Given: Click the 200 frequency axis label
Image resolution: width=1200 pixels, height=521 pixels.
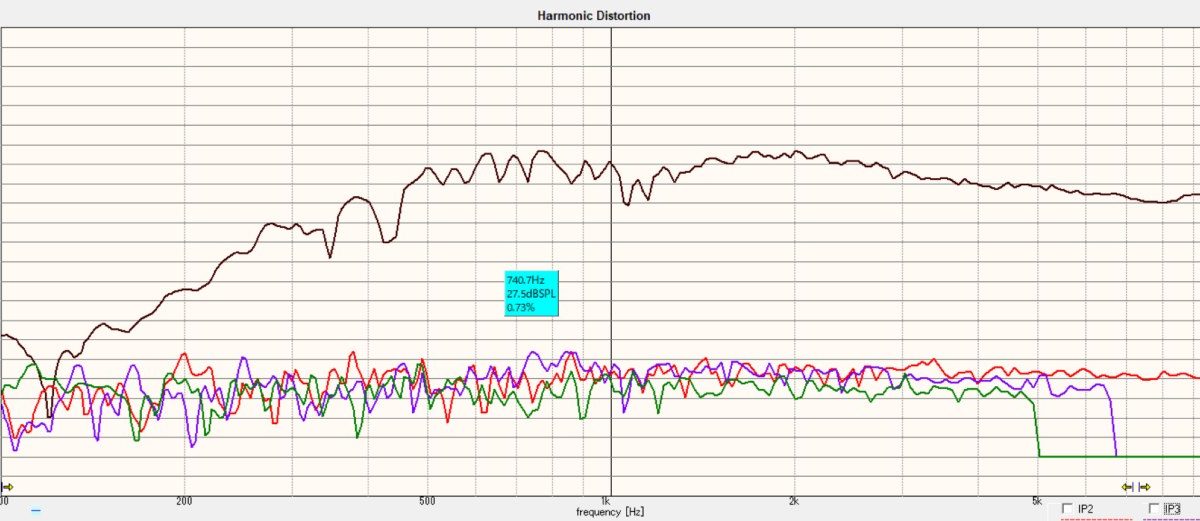Looking at the screenshot, I should coord(183,499).
